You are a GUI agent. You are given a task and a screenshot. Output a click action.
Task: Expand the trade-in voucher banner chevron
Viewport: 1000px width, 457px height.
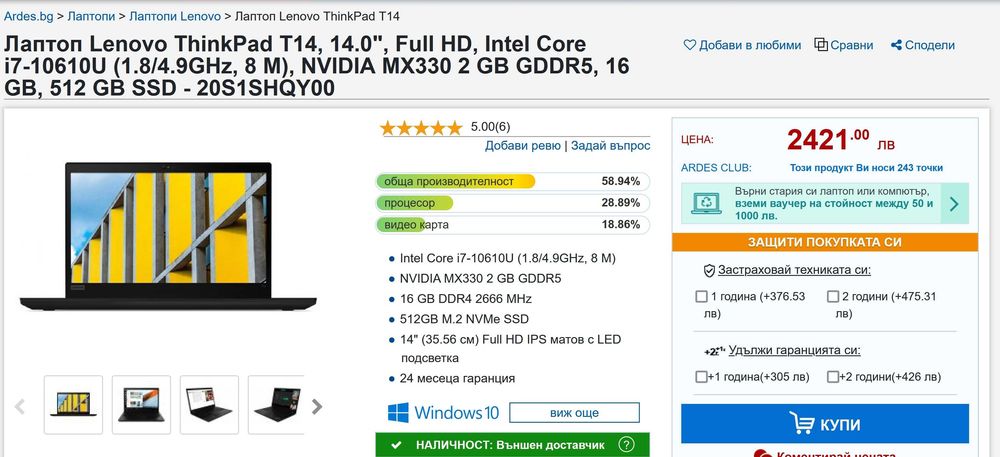(953, 204)
